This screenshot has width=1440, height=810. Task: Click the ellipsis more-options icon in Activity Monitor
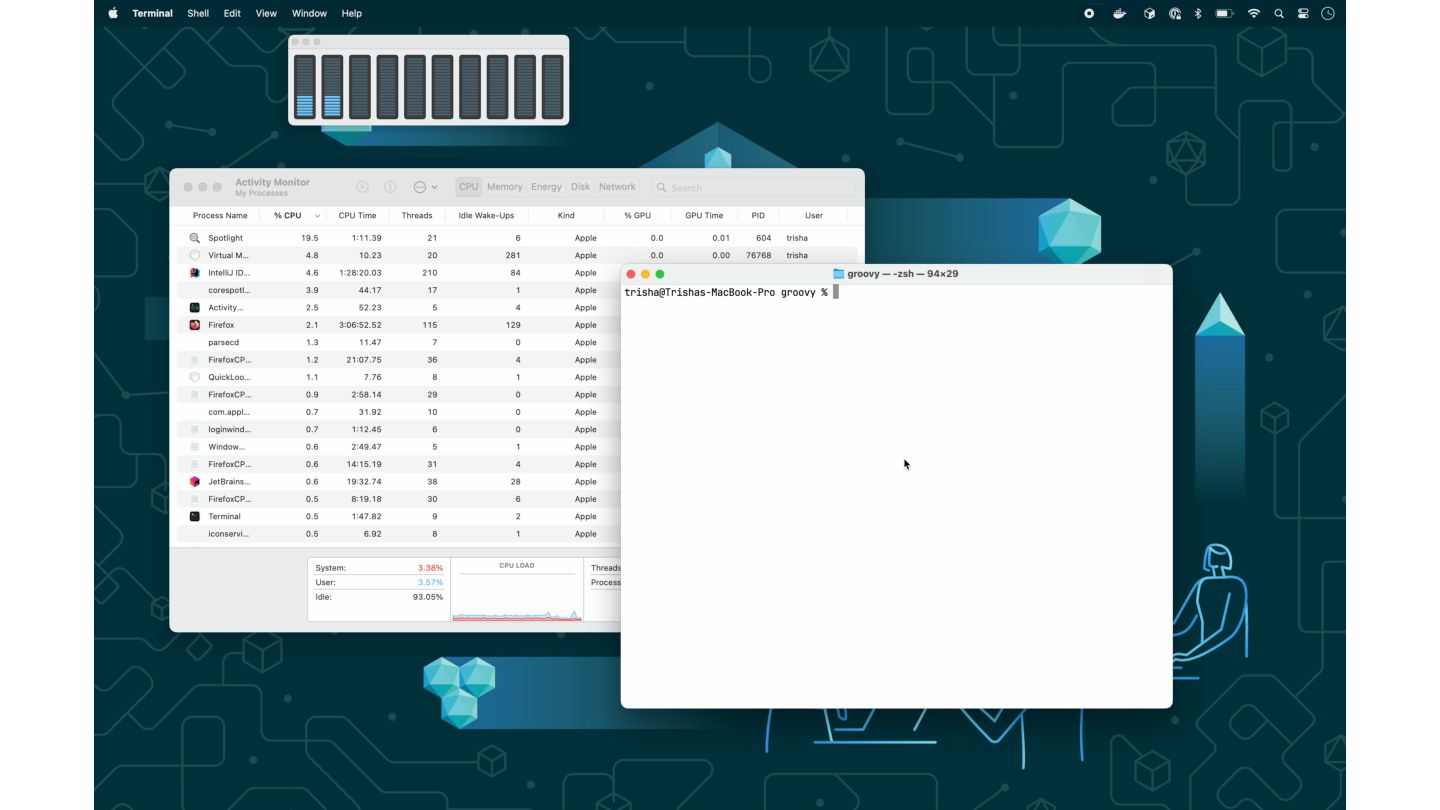(420, 187)
